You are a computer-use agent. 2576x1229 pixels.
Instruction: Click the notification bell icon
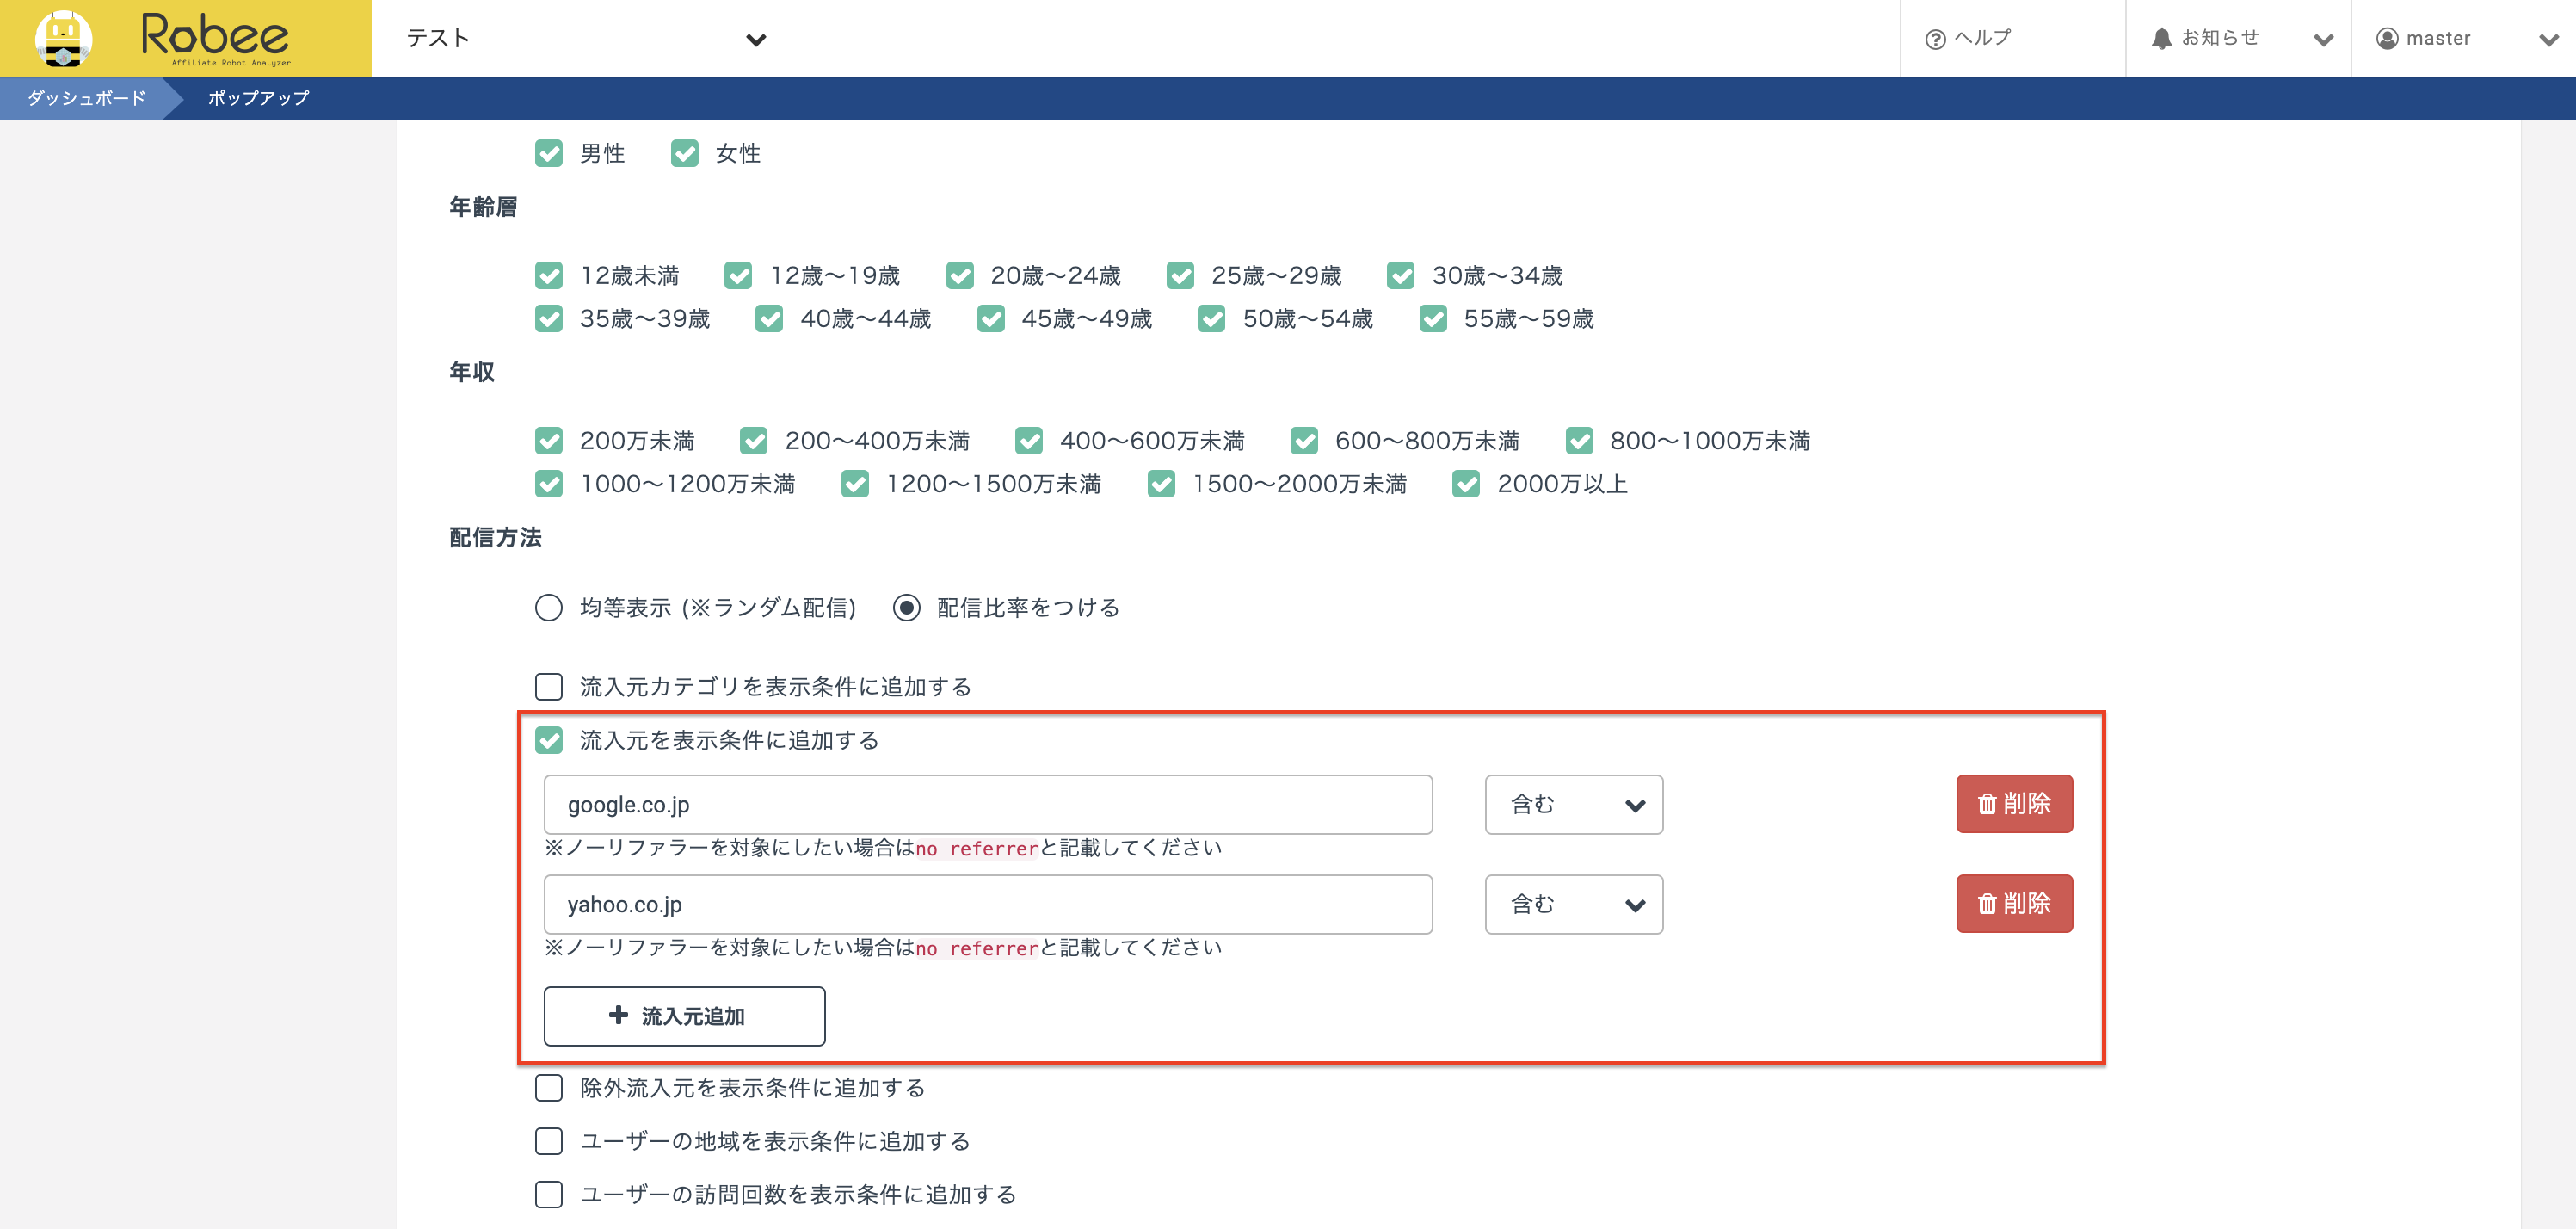2161,39
